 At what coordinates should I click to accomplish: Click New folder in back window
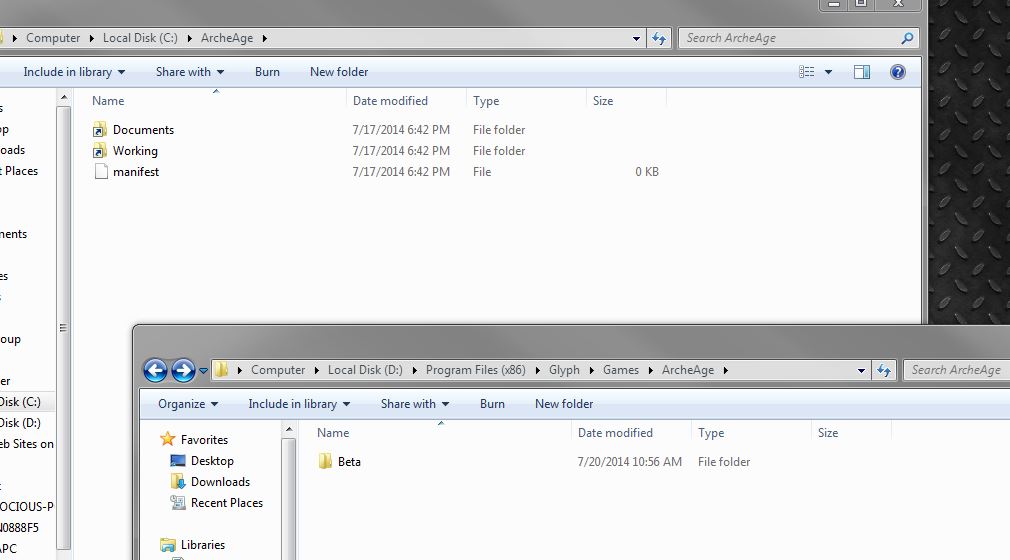pos(339,72)
